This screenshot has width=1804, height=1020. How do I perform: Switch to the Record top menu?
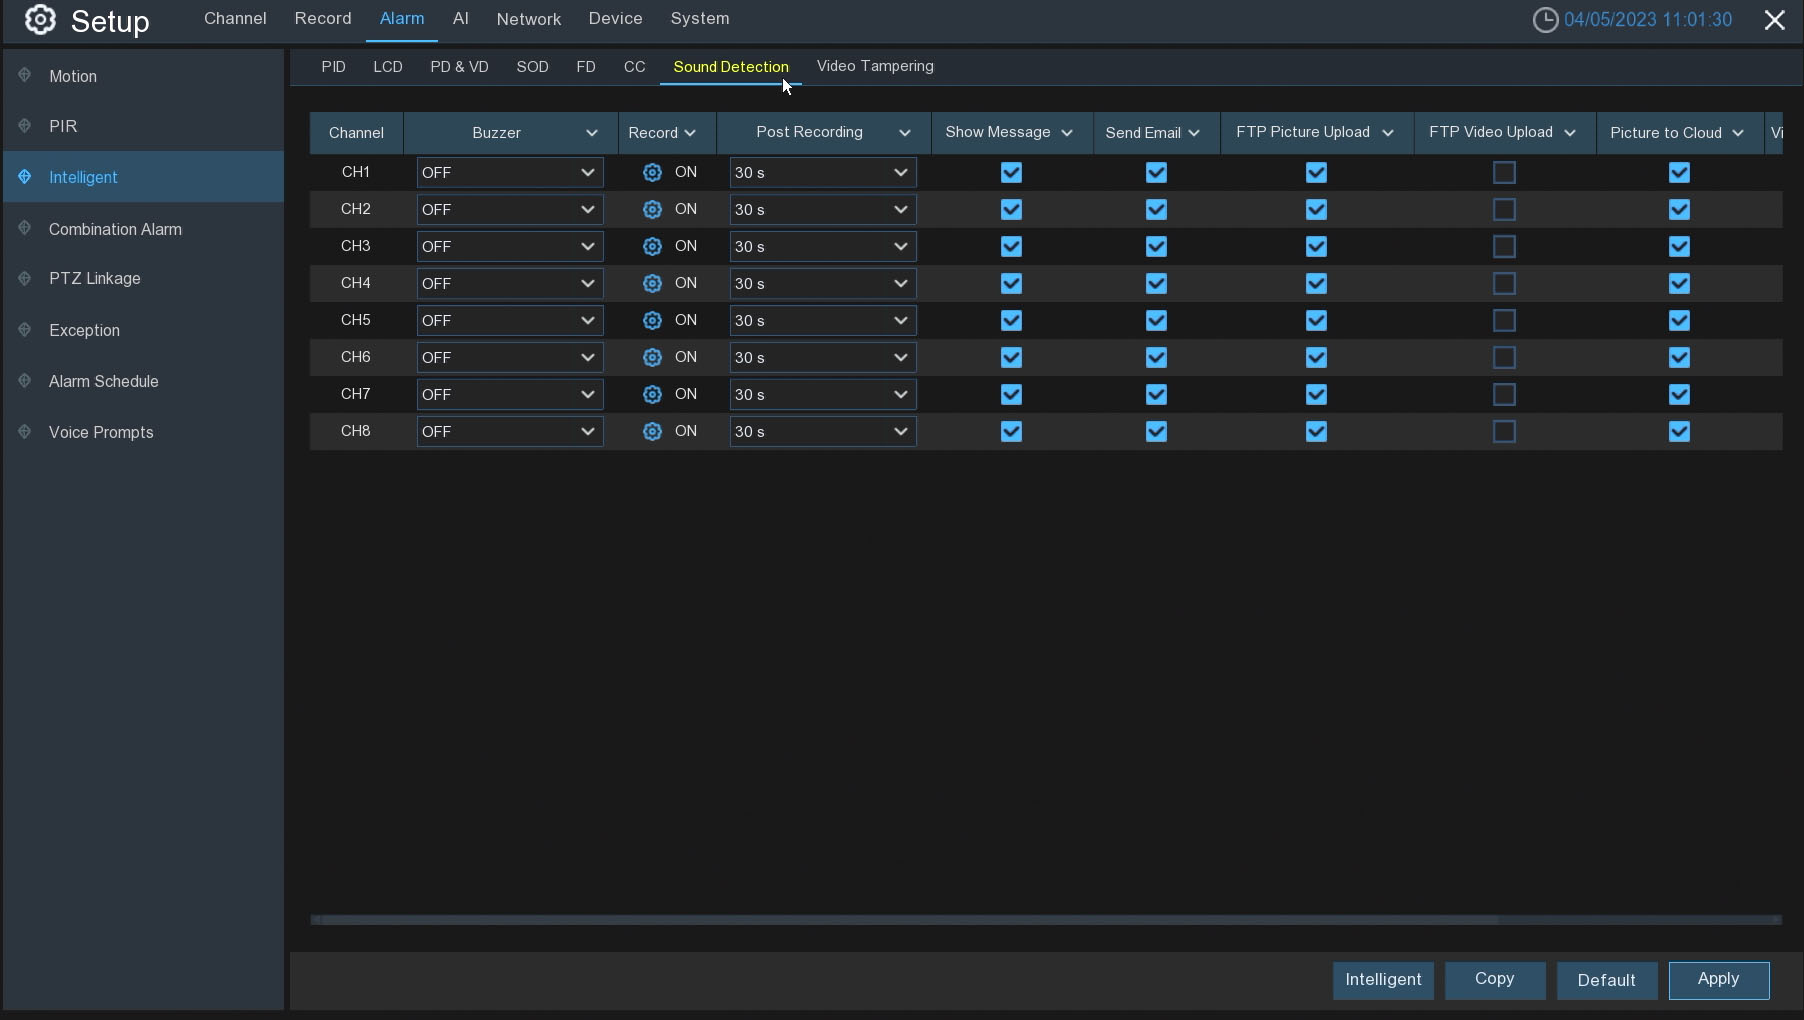(x=323, y=19)
